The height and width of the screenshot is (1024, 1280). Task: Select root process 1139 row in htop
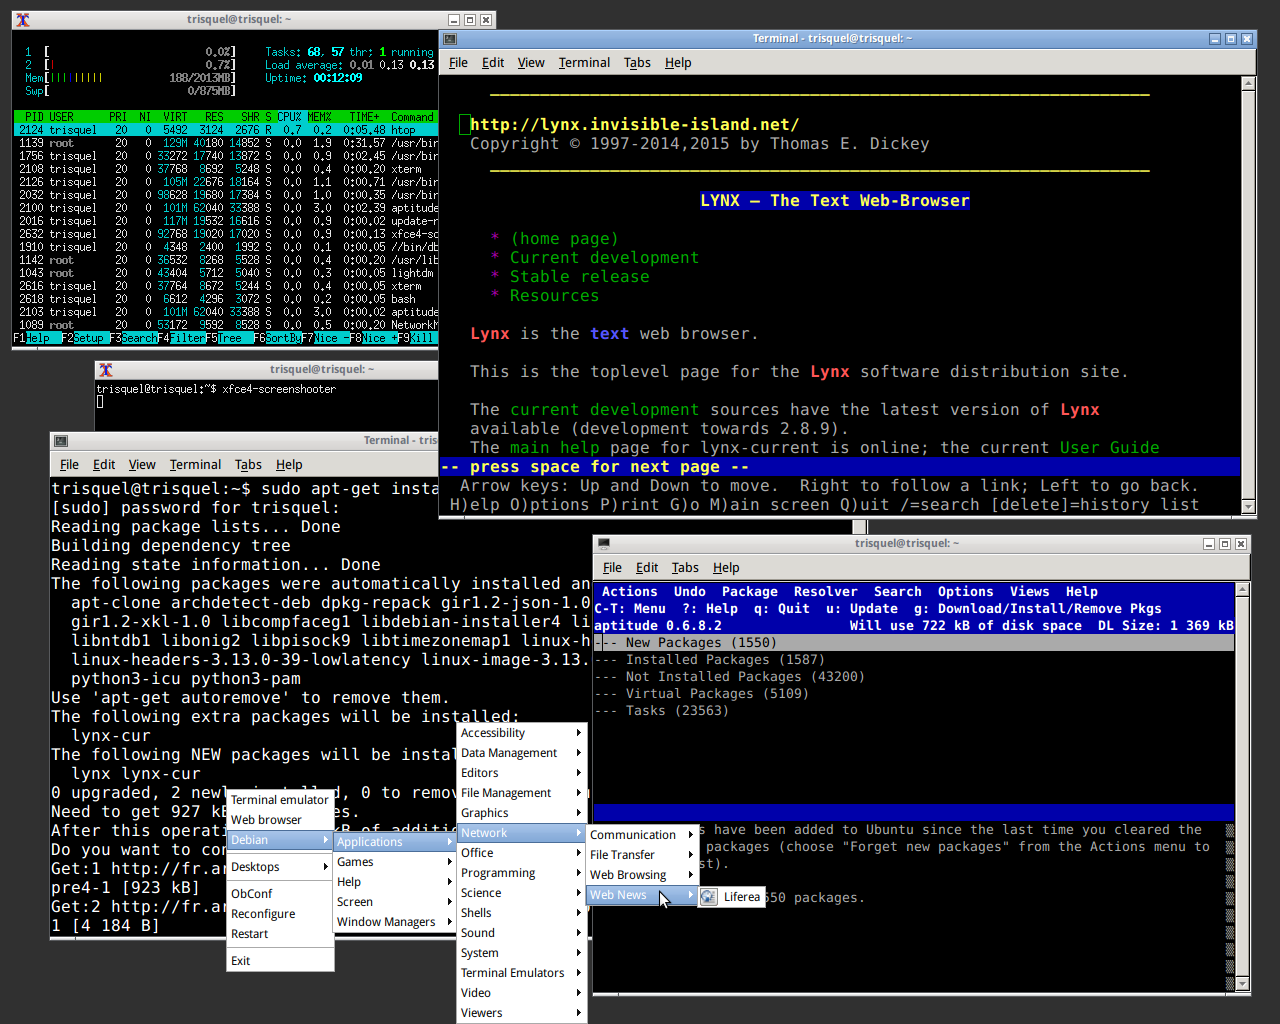(x=226, y=143)
